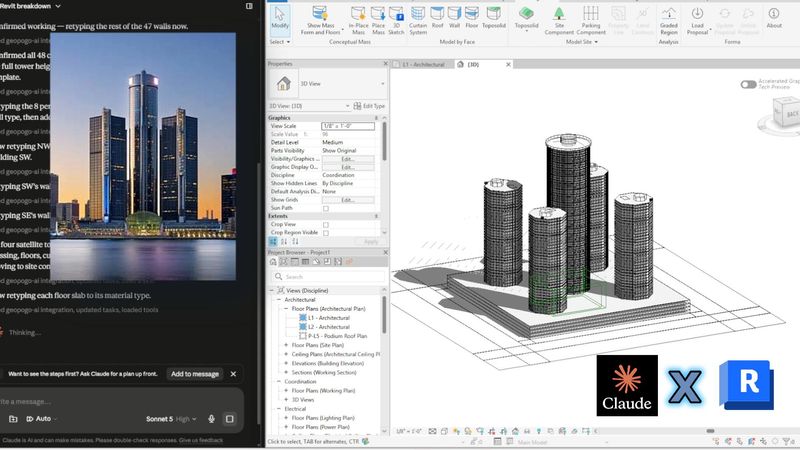The width and height of the screenshot is (800, 450).
Task: Dismiss the plan suggestion banner
Action: point(233,374)
